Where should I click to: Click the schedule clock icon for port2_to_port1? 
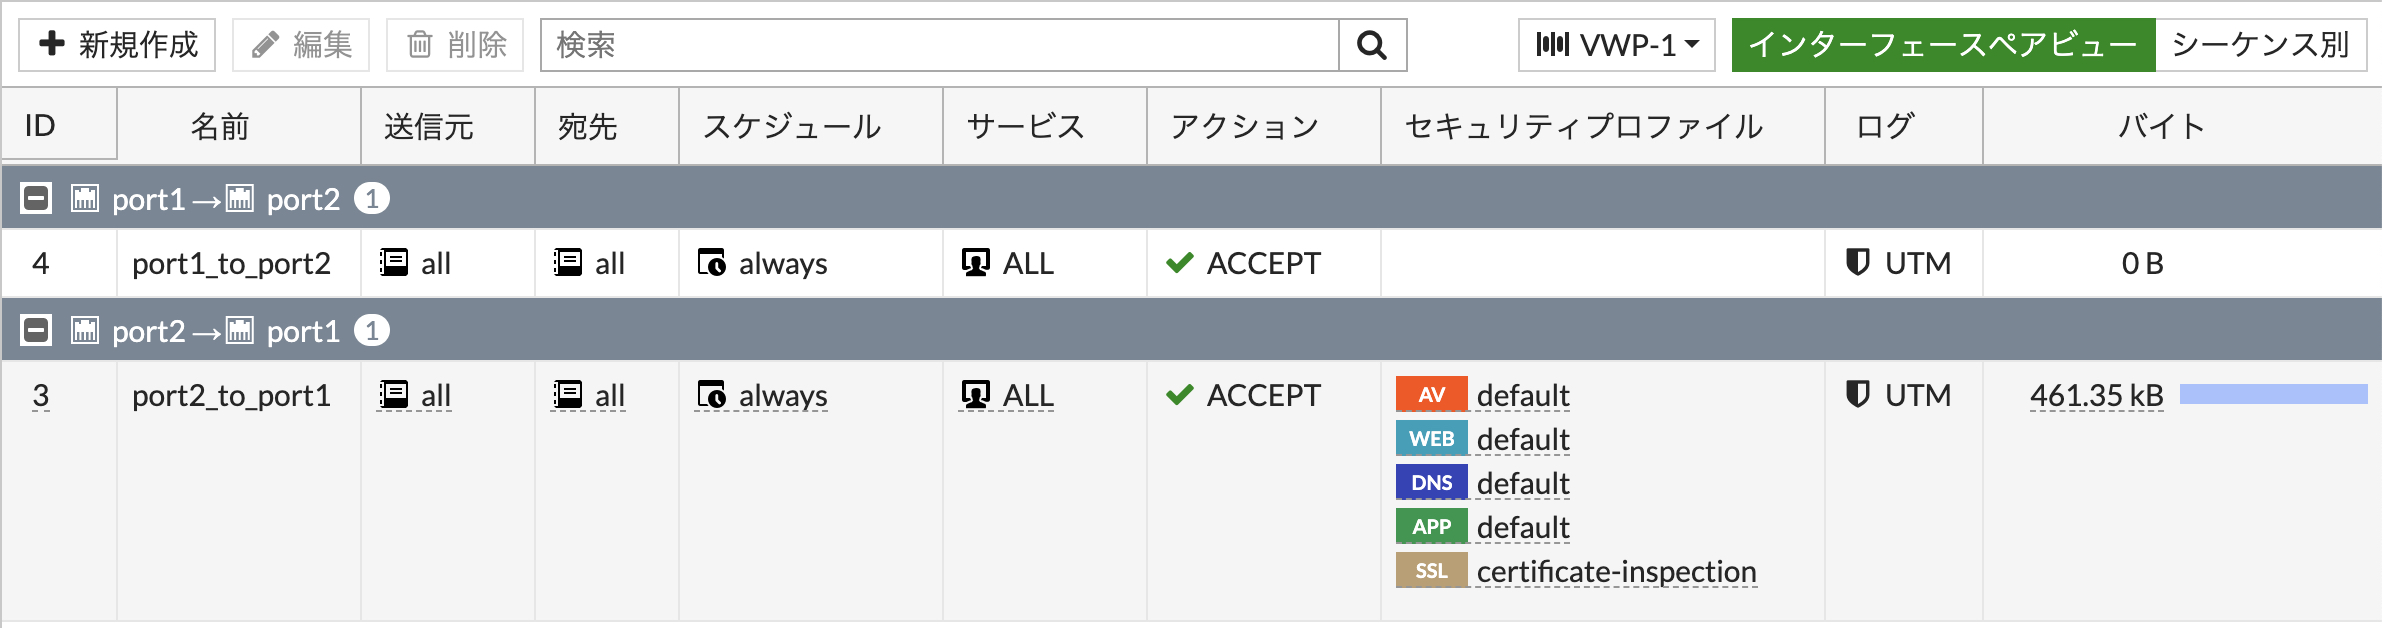[711, 395]
